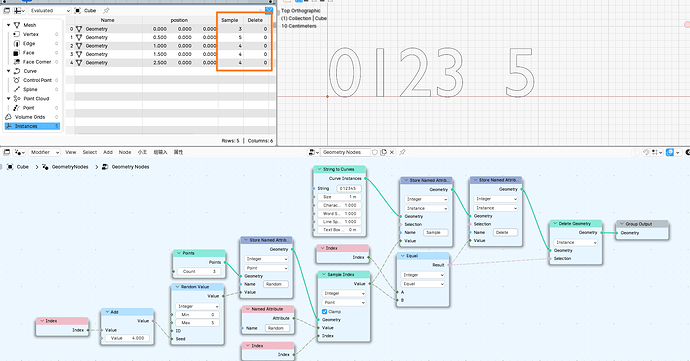Duplicate the Geometry Nodes node group
The height and width of the screenshot is (361, 690).
tap(383, 152)
